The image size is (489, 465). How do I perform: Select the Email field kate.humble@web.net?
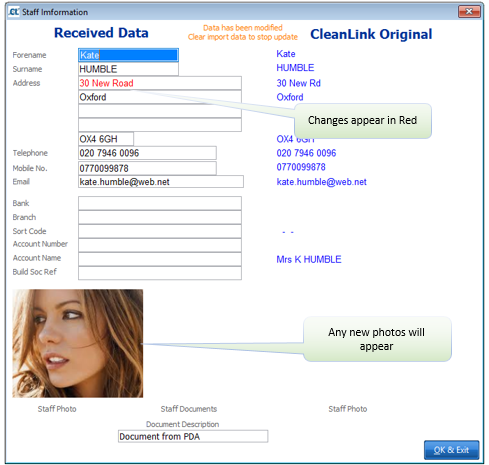coord(161,182)
